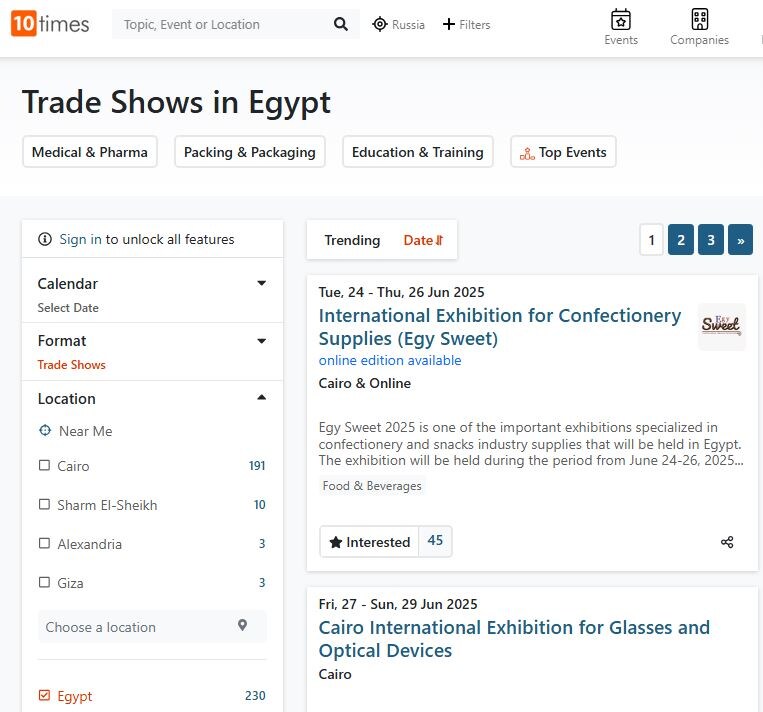Click the Sharm El-Sheikh count 10
This screenshot has height=712, width=763.
[259, 505]
